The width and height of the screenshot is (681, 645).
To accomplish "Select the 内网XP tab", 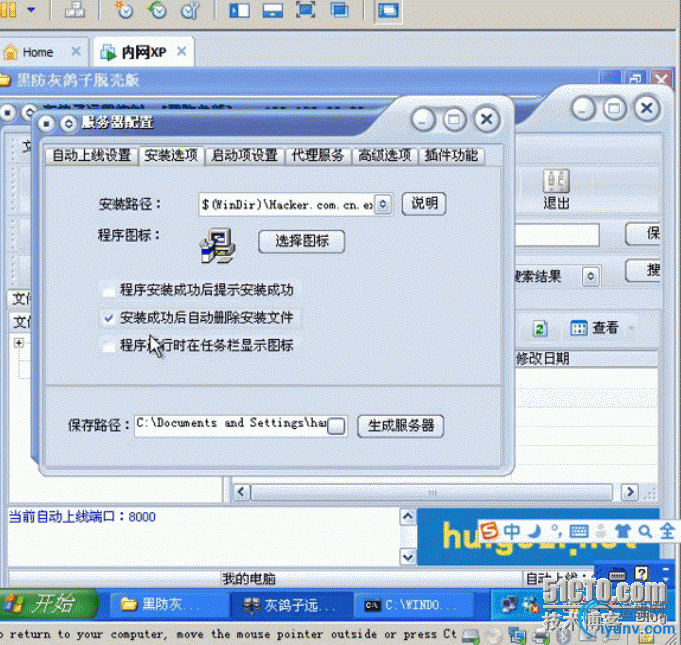I will coord(143,53).
